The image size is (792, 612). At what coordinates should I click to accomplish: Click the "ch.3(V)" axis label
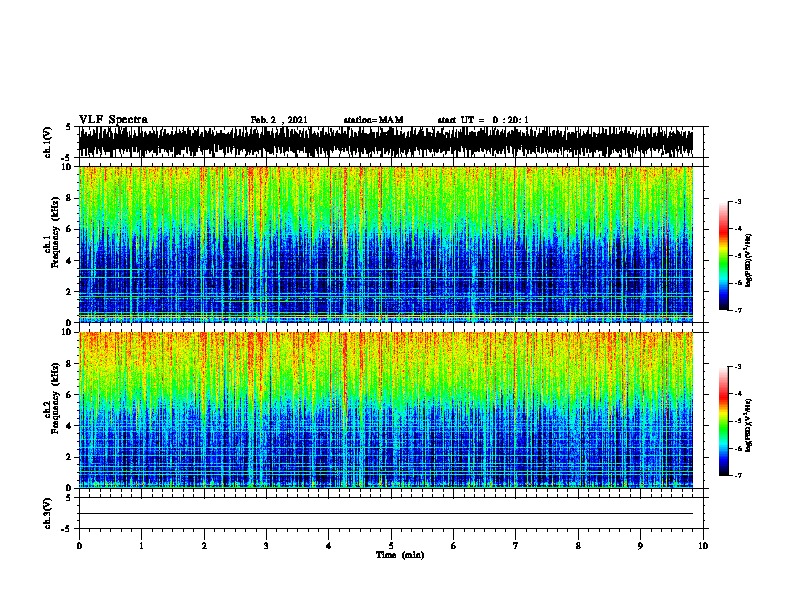click(x=48, y=513)
